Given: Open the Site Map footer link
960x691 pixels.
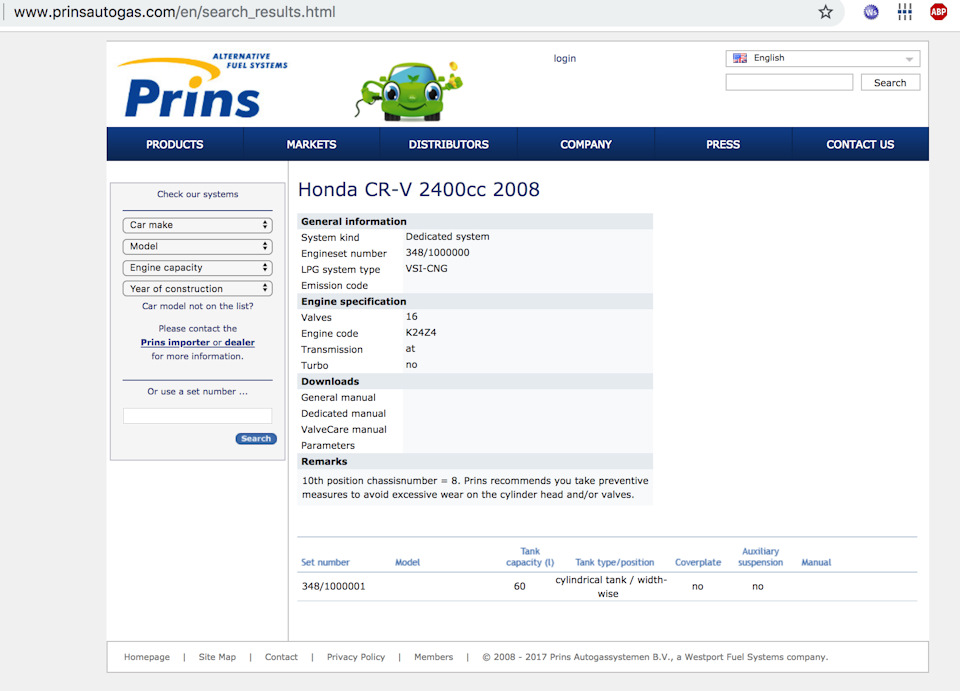Looking at the screenshot, I should point(217,657).
